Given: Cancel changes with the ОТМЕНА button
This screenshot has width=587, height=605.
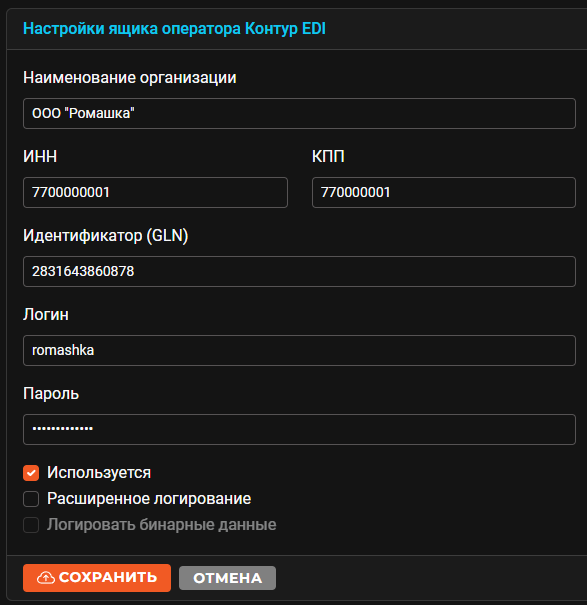Looking at the screenshot, I should (227, 578).
